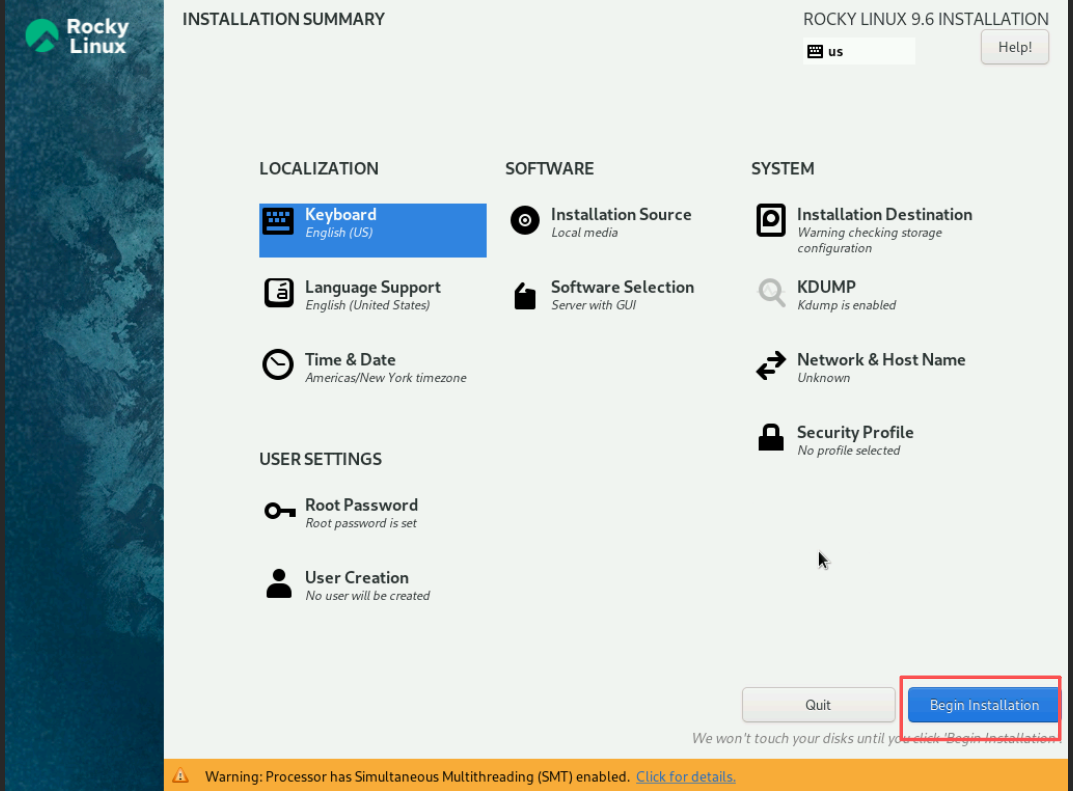The height and width of the screenshot is (791, 1073).
Task: Open Language Support via its icon
Action: click(x=278, y=293)
